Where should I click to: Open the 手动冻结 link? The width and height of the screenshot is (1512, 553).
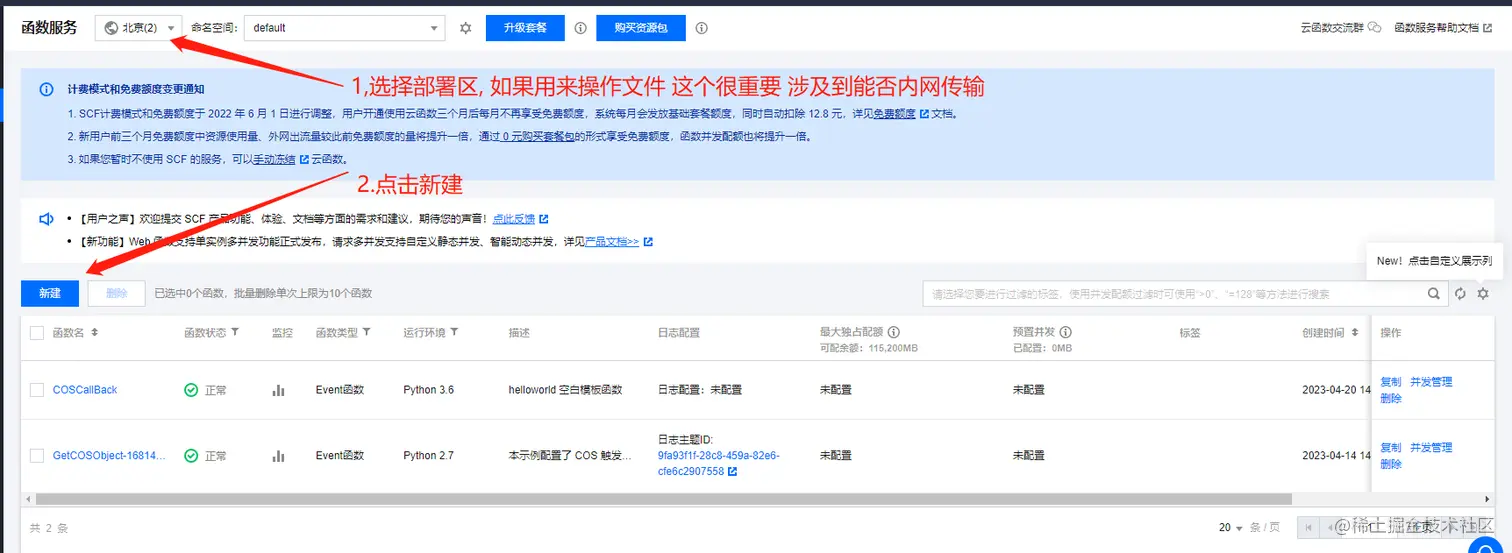pos(274,160)
